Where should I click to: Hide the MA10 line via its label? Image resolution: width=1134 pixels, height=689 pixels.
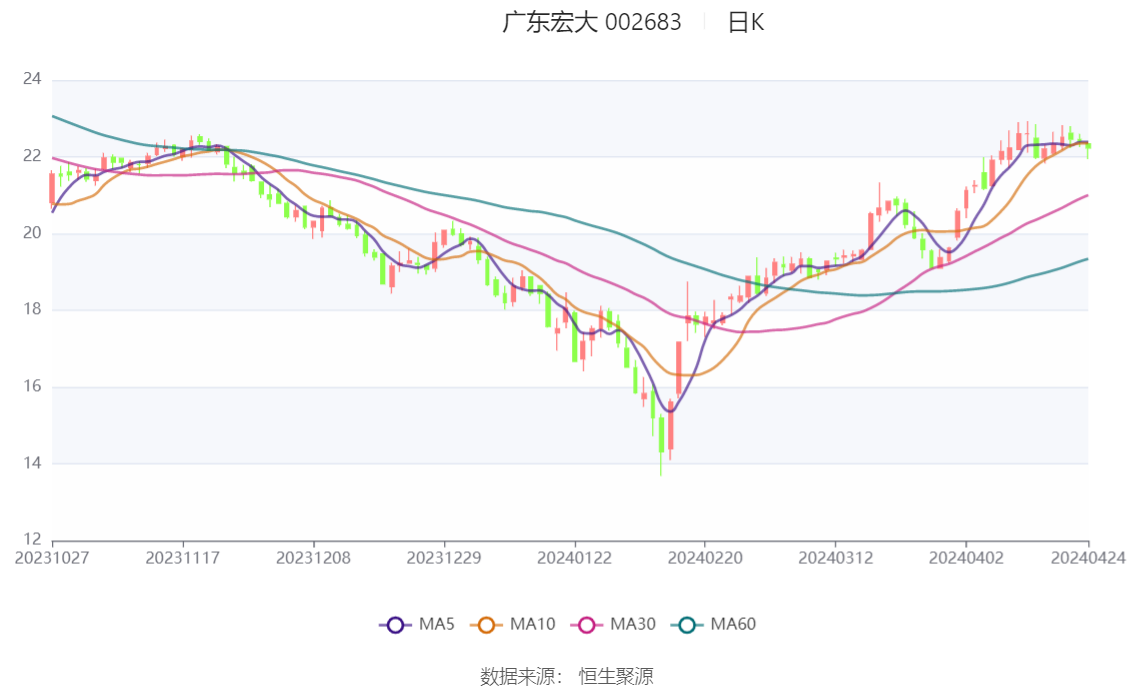click(532, 624)
